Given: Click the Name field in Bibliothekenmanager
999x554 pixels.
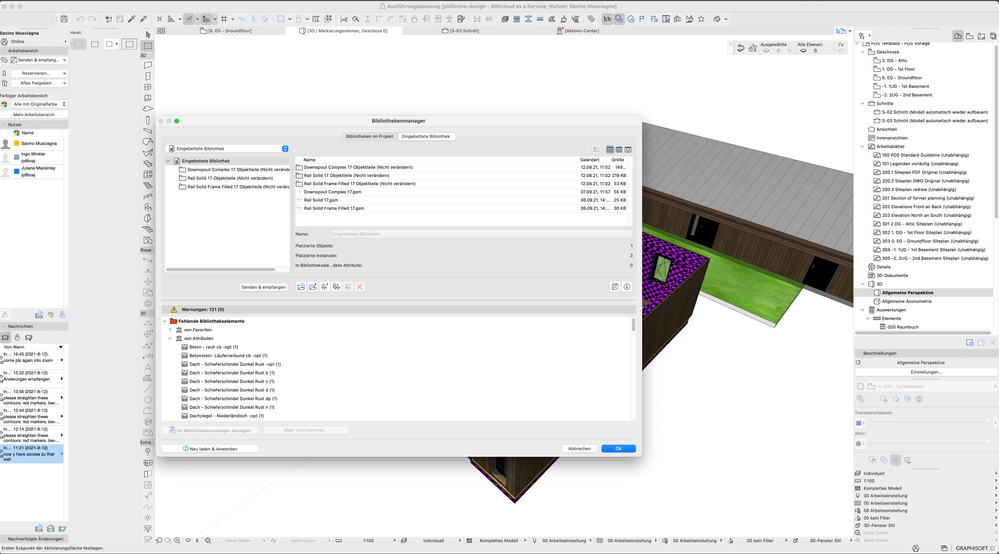Looking at the screenshot, I should coord(481,234).
